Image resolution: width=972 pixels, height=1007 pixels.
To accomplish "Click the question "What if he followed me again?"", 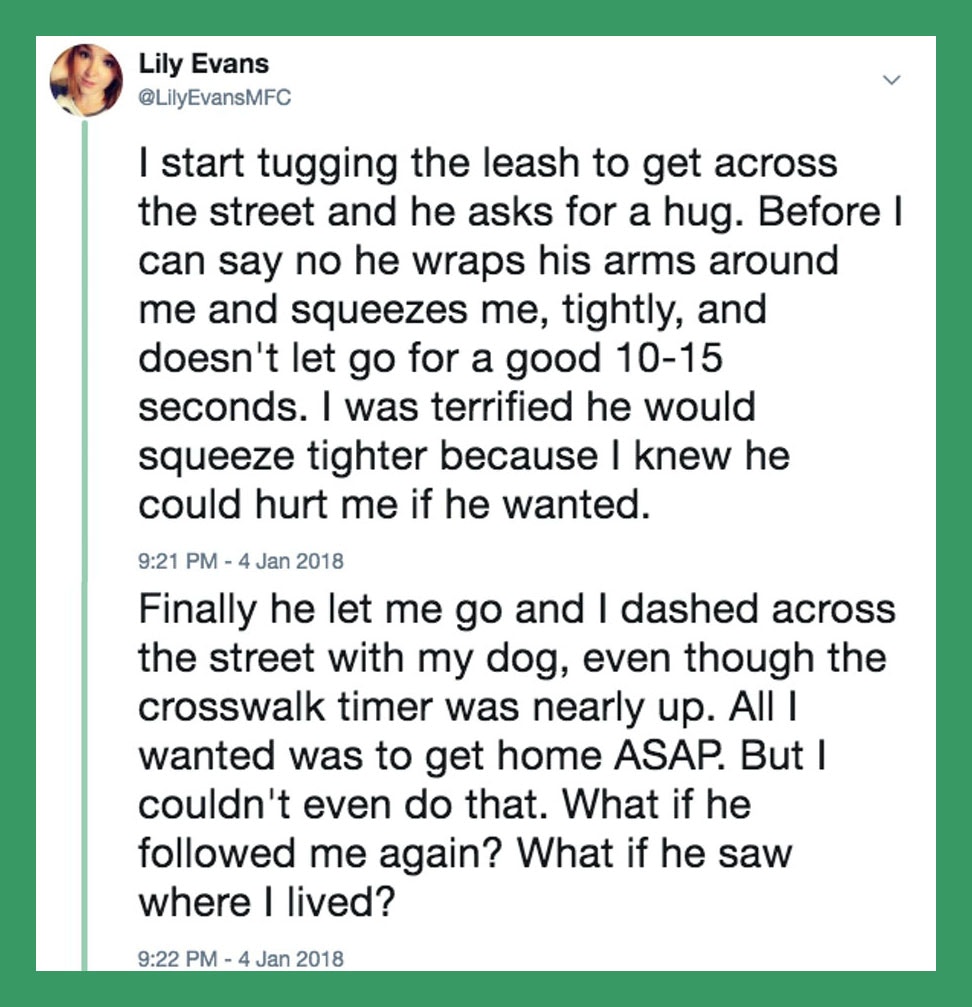I will [465, 830].
